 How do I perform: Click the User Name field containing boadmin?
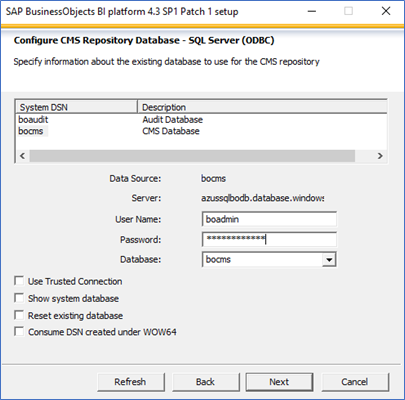(269, 219)
